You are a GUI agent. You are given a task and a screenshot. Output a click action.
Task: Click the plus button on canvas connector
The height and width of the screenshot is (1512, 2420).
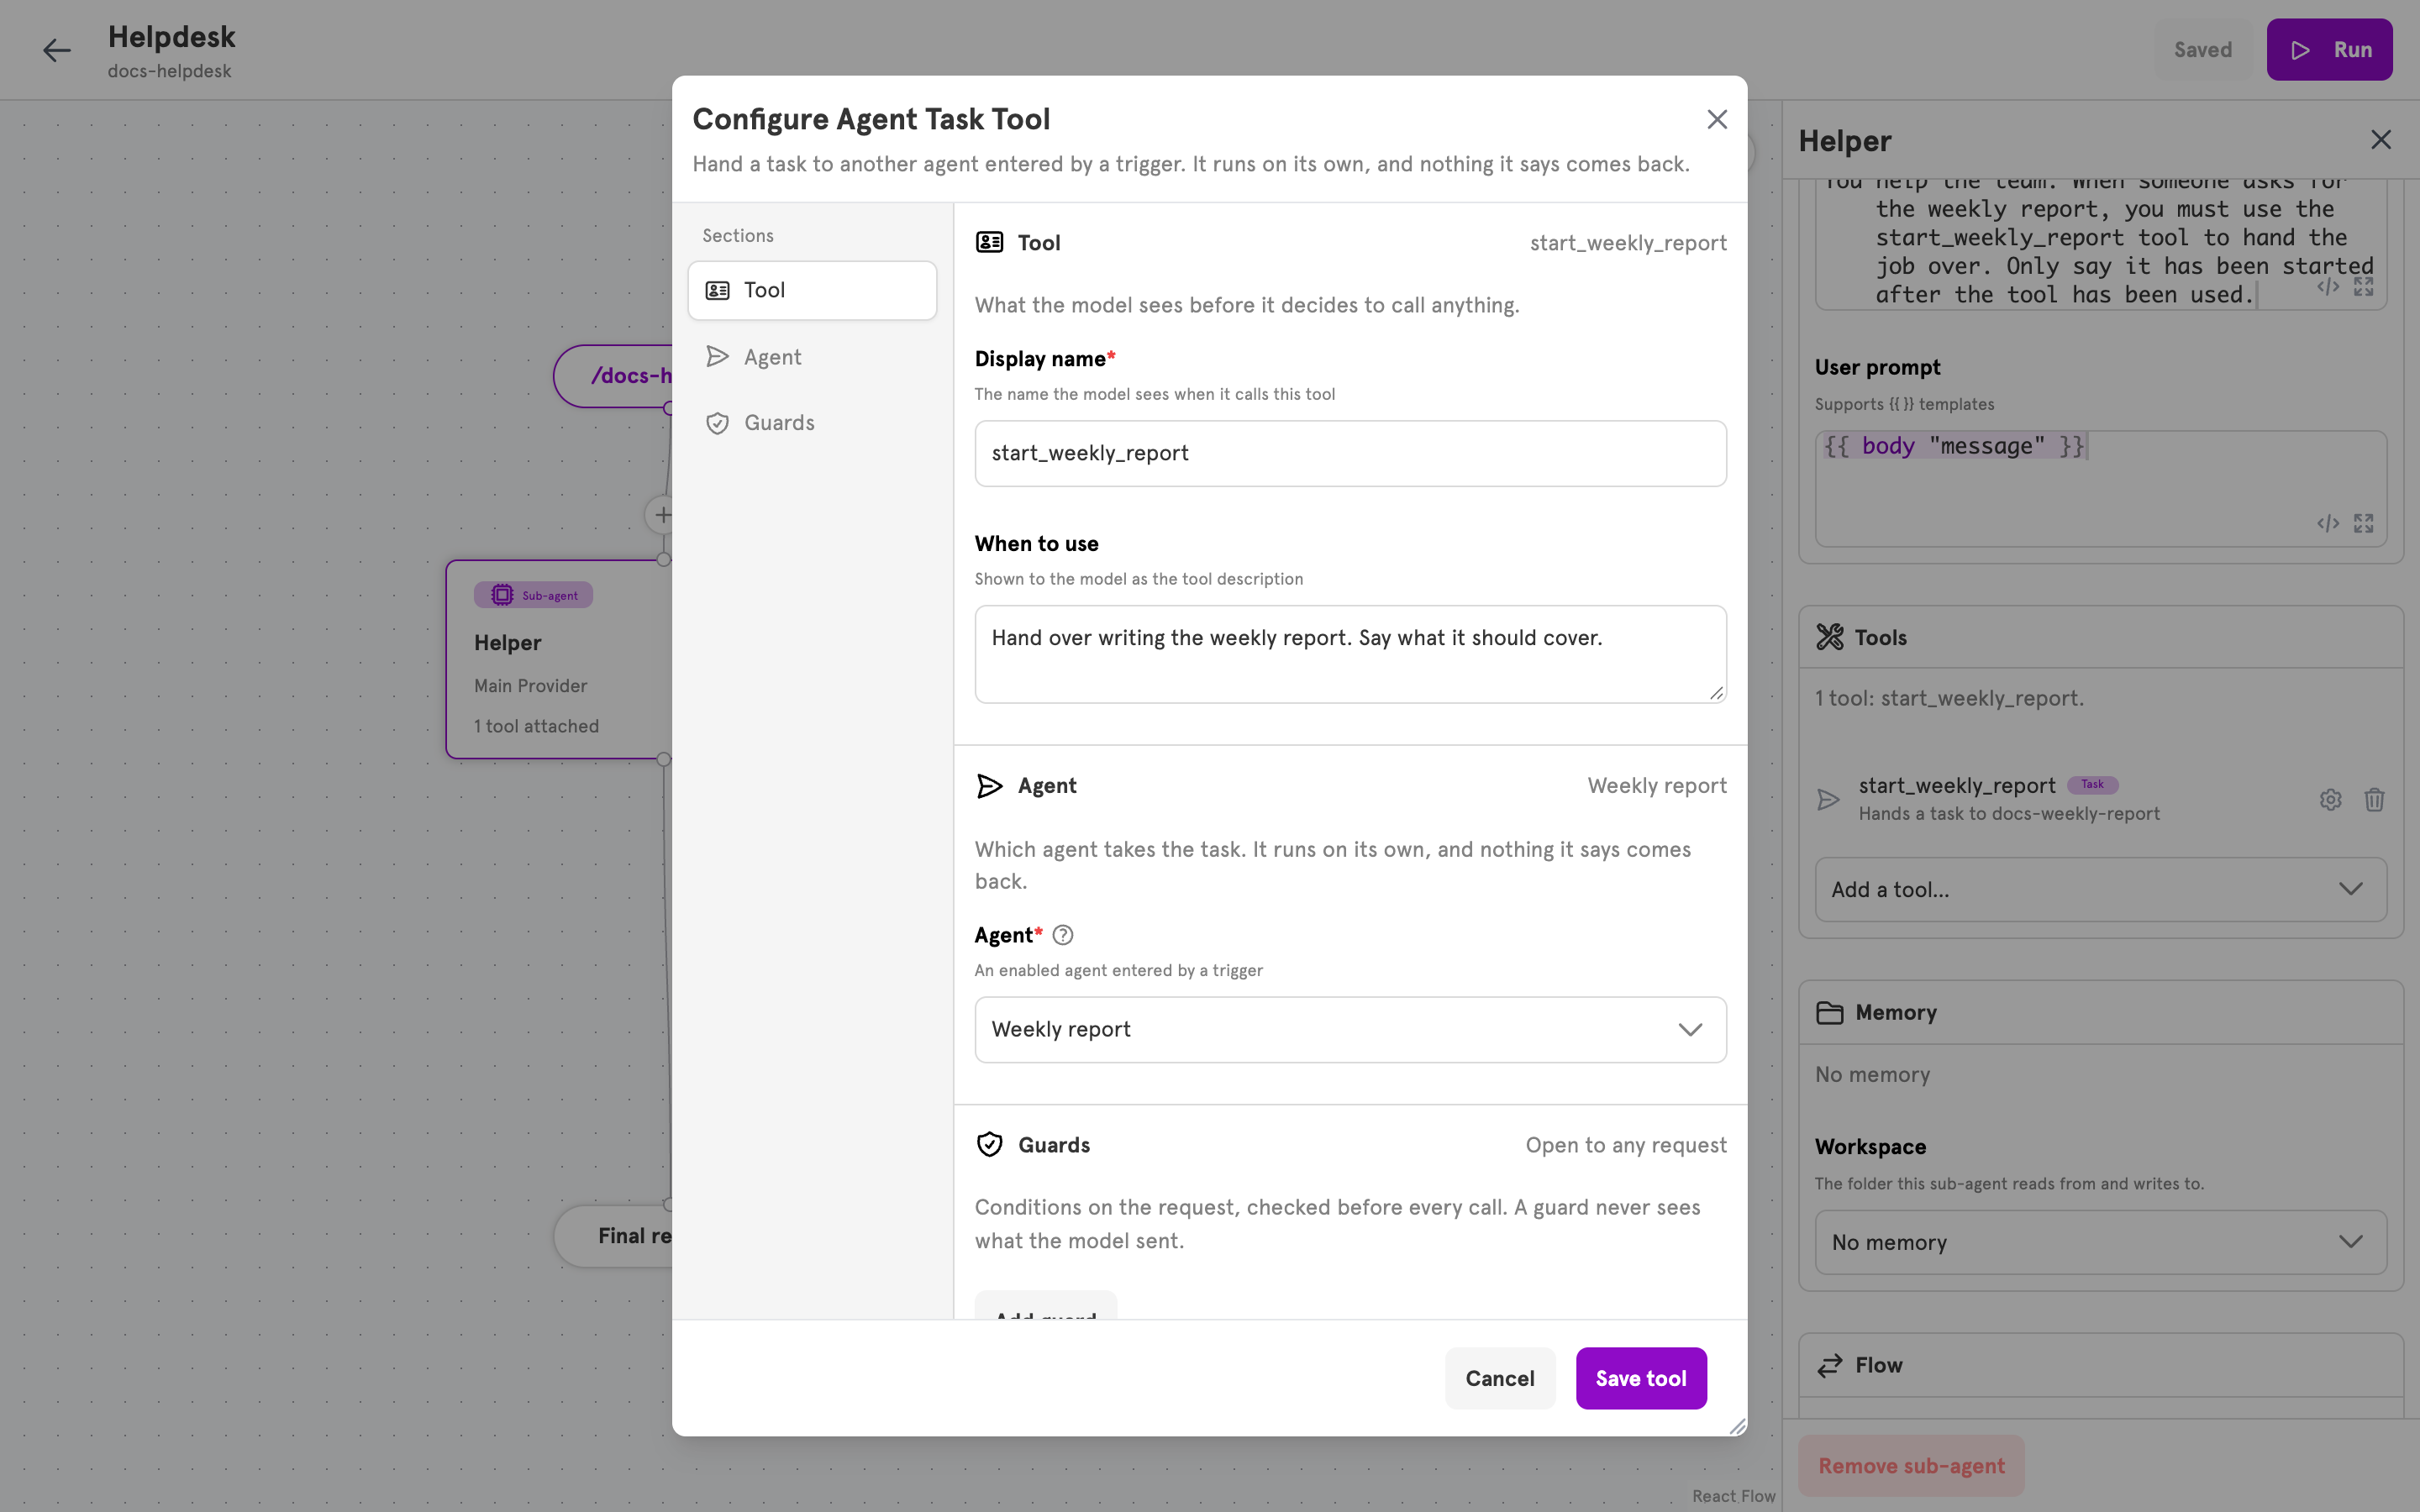point(661,515)
